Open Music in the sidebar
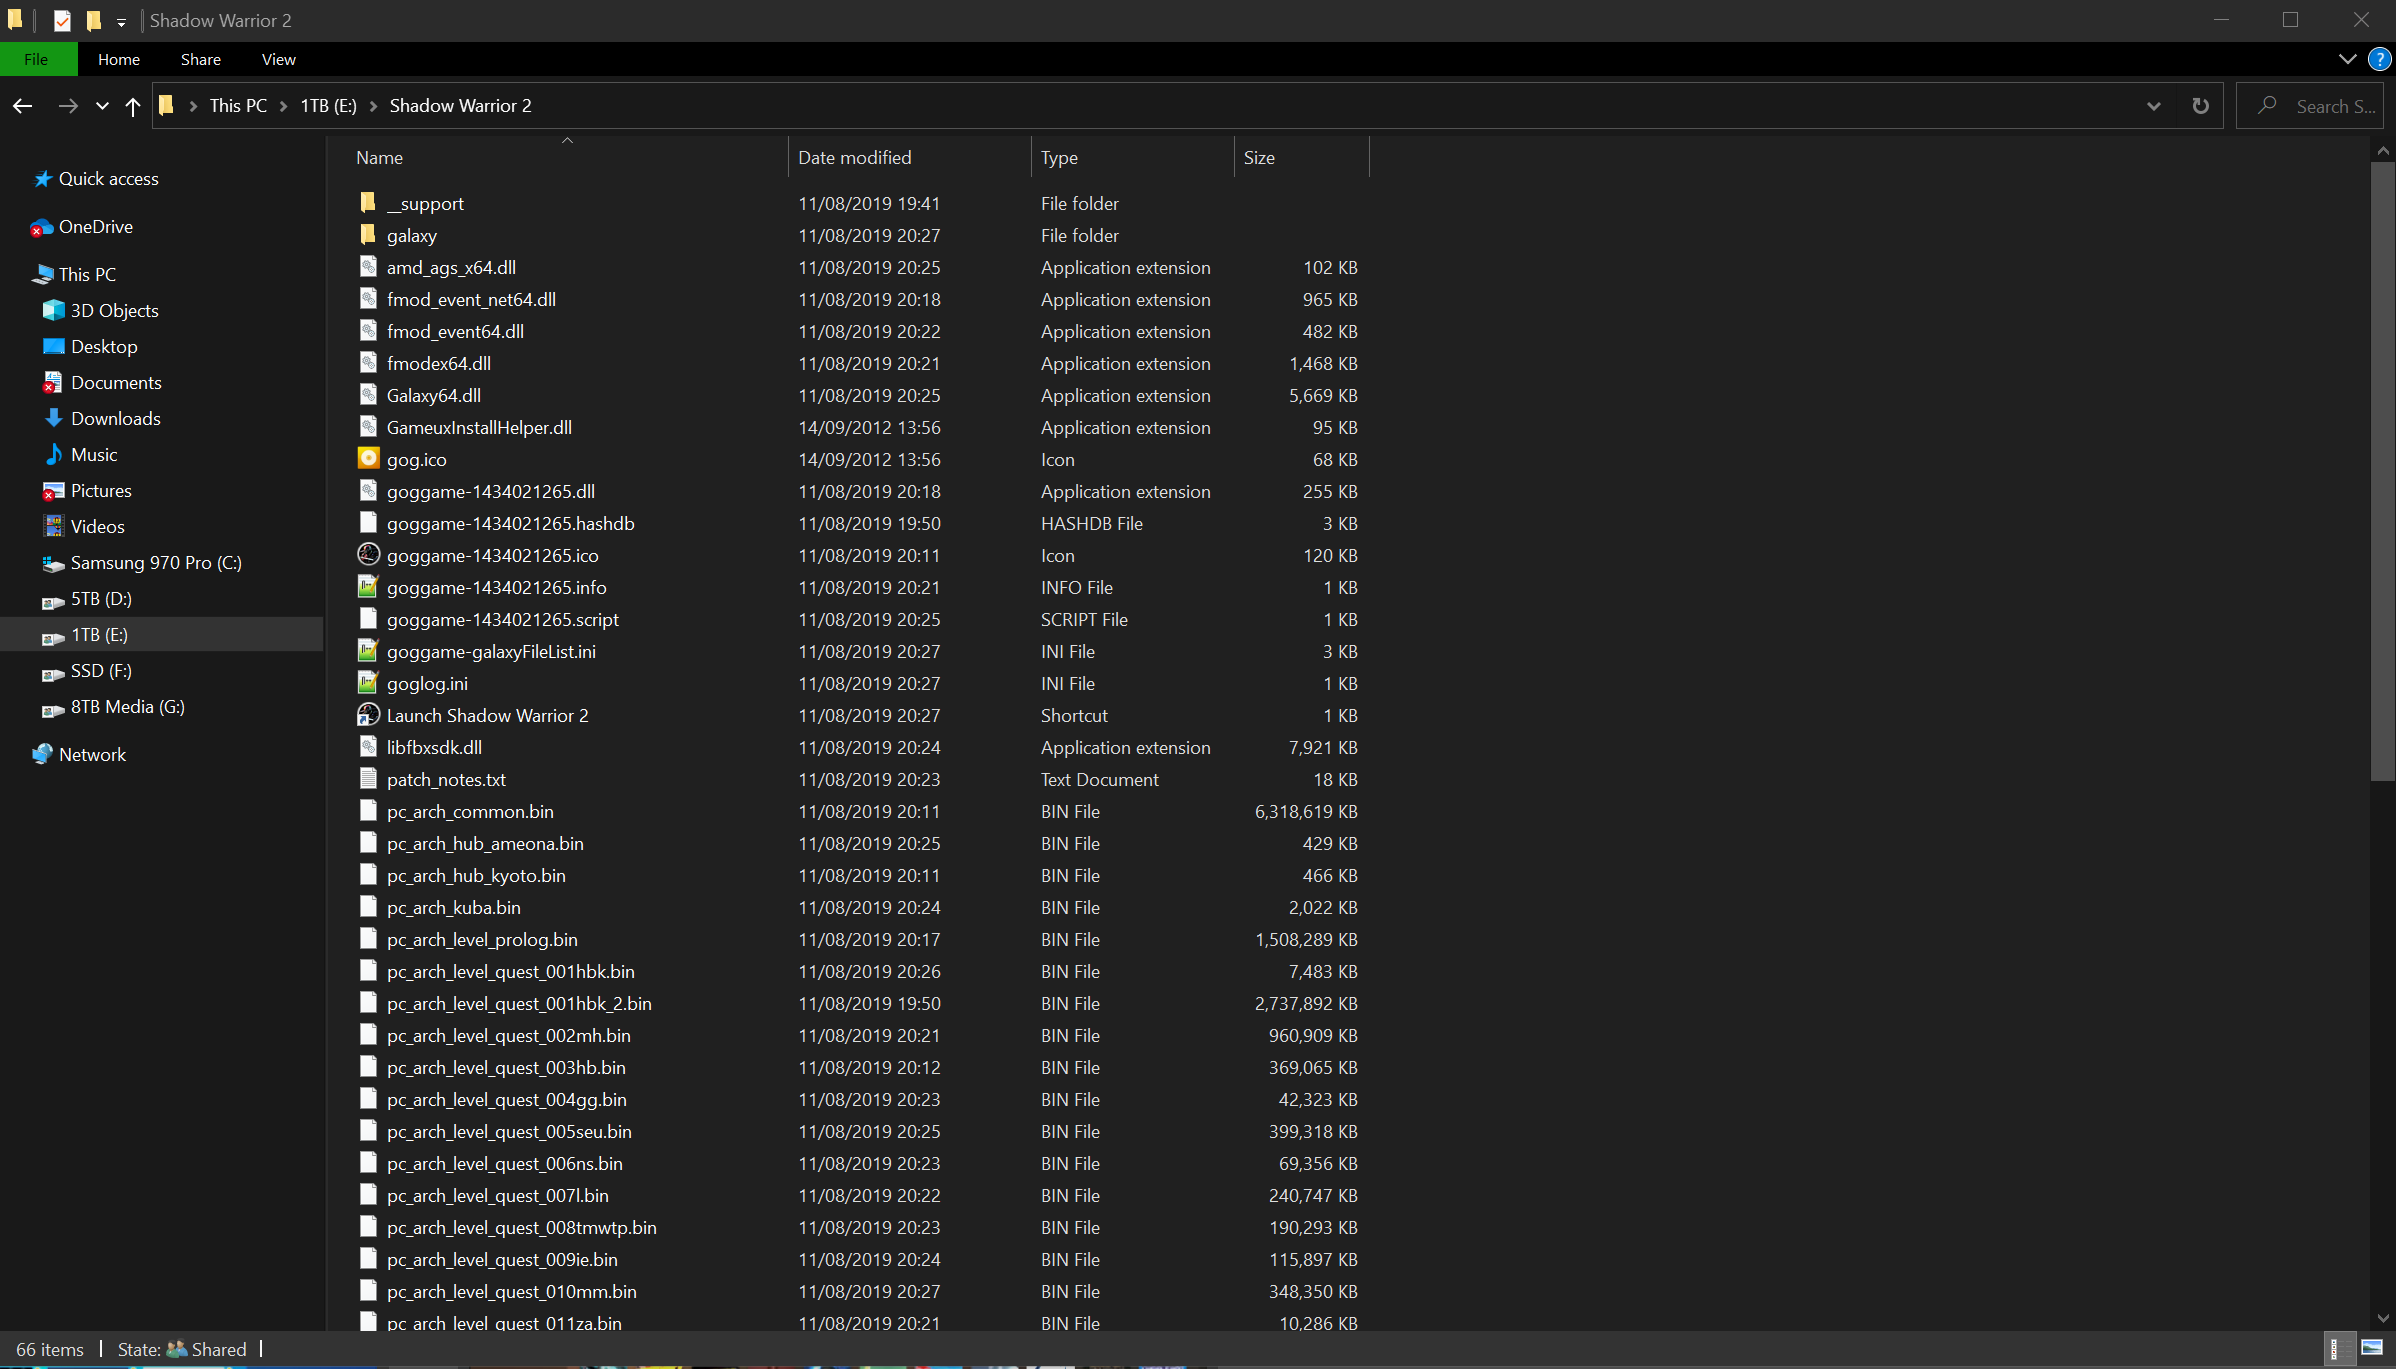This screenshot has height=1369, width=2396. 94,455
